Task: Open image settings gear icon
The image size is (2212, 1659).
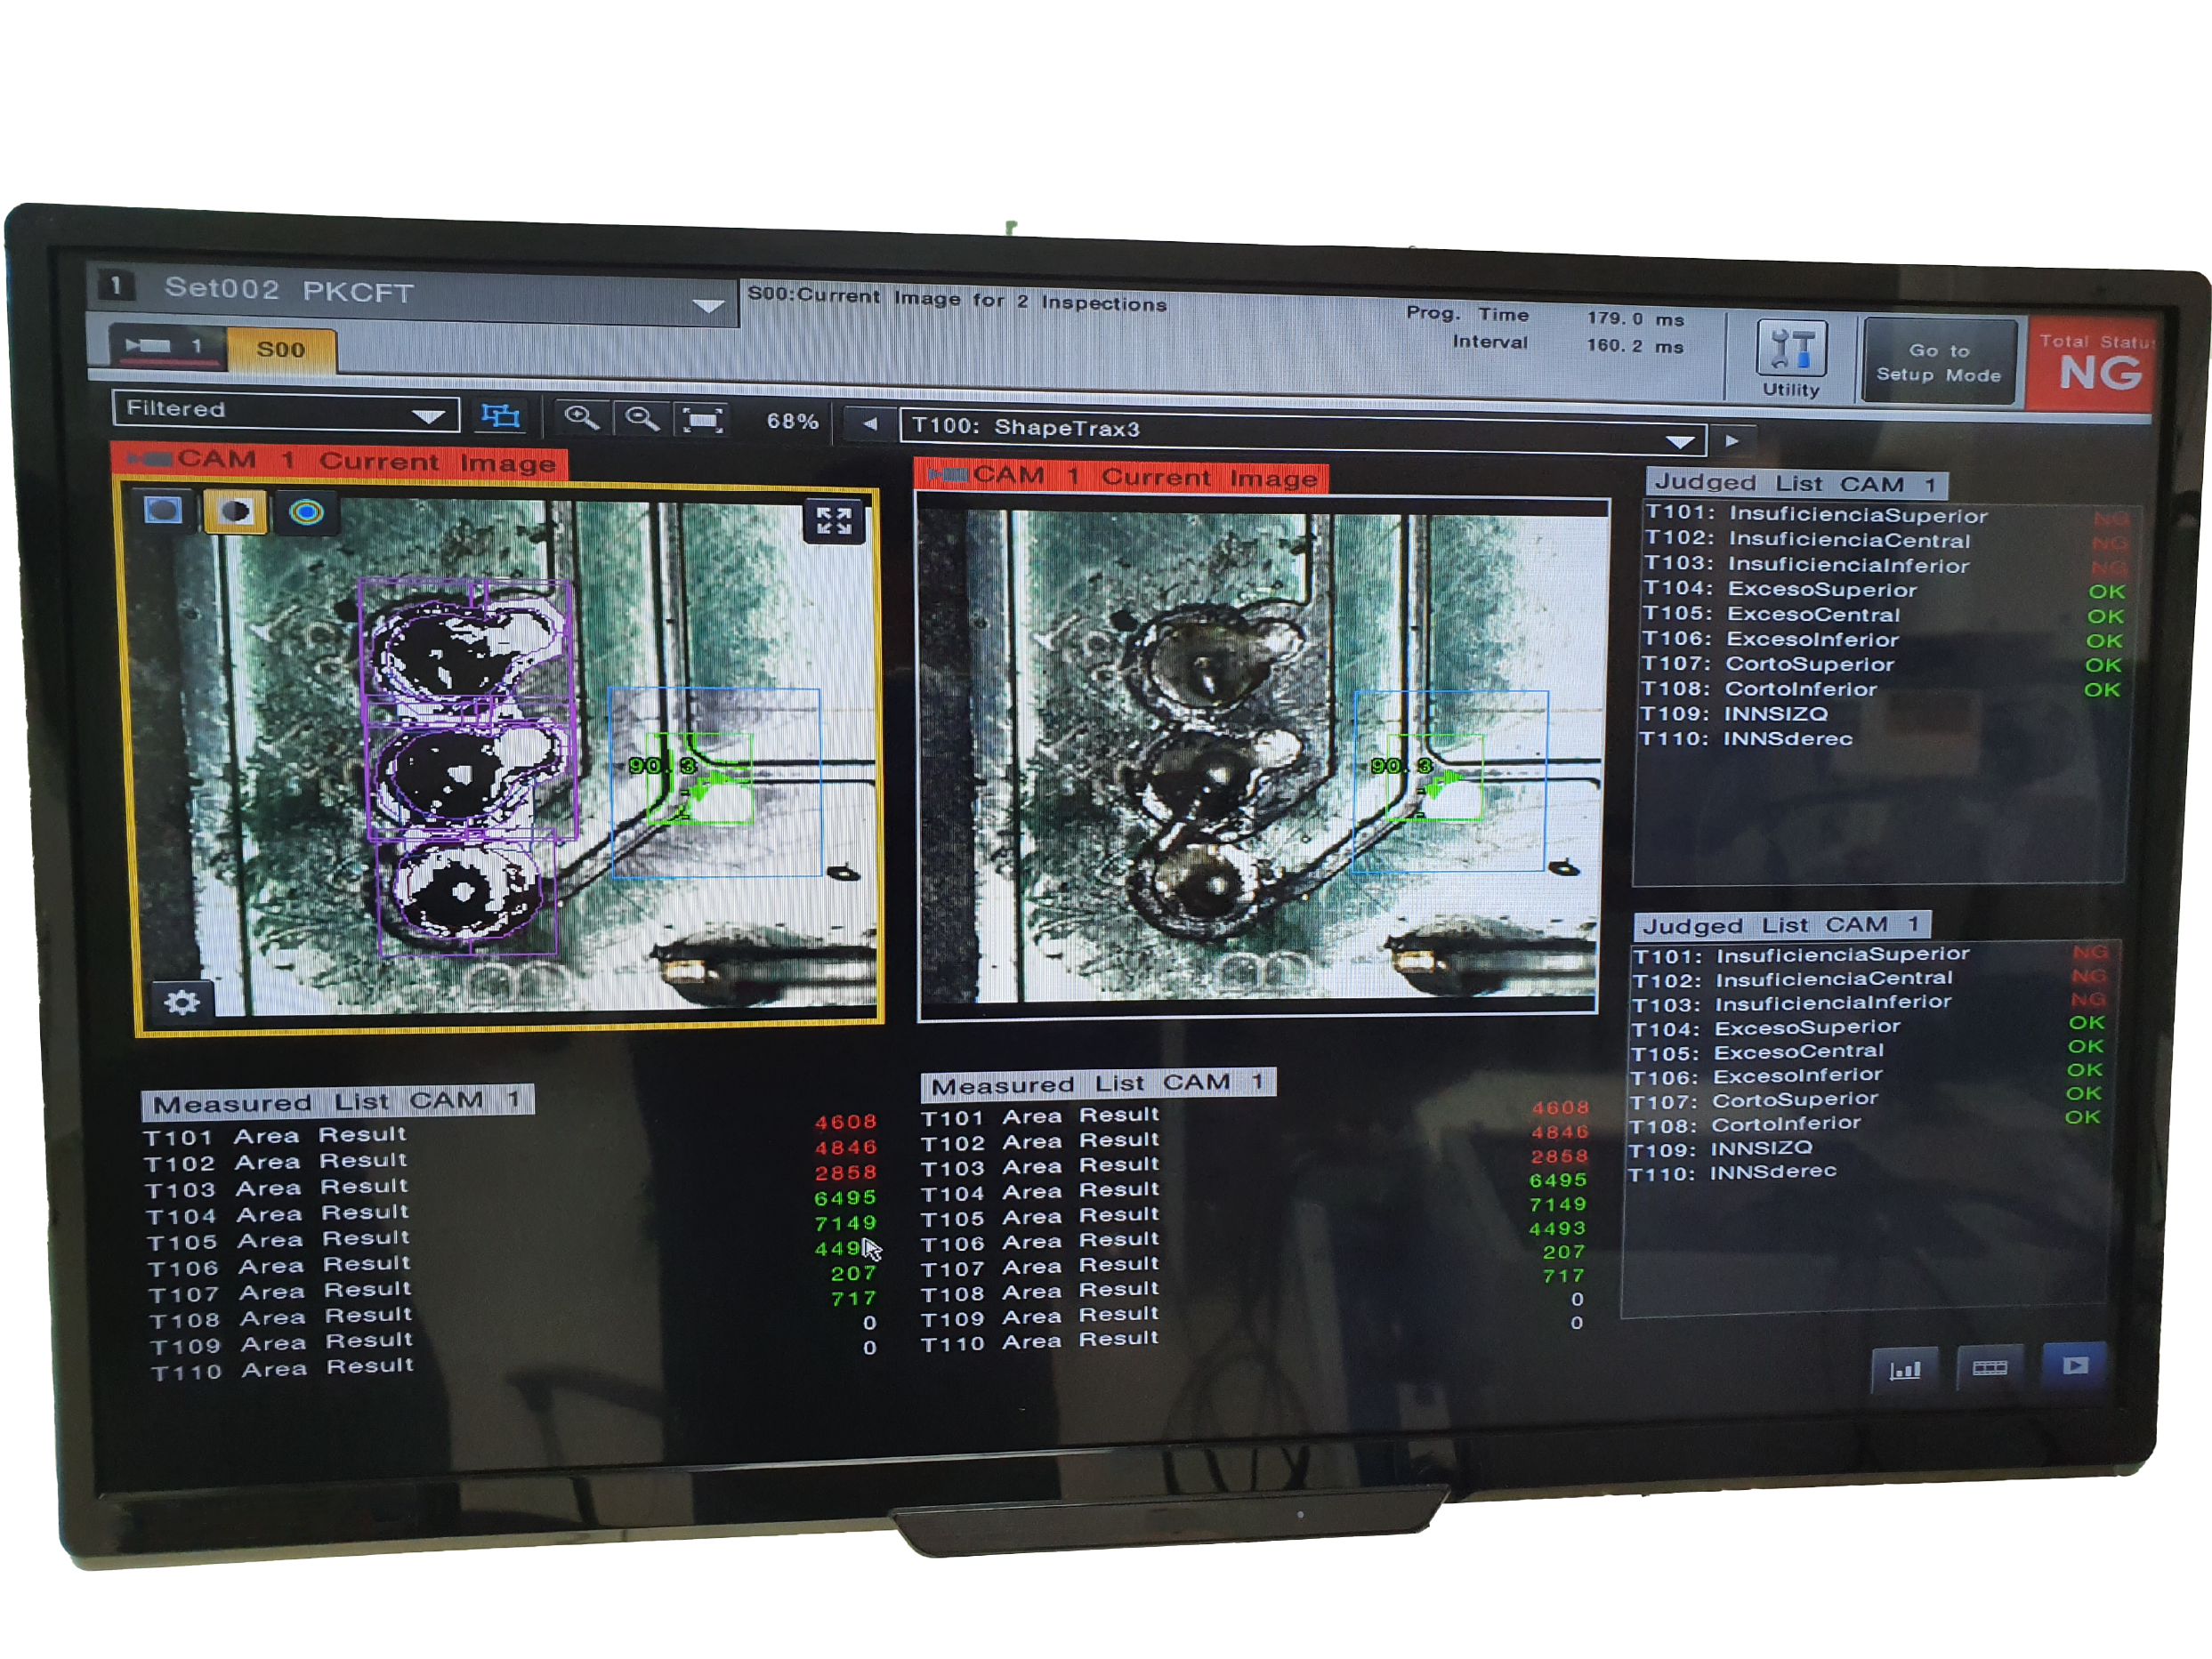Action: pos(182,1002)
